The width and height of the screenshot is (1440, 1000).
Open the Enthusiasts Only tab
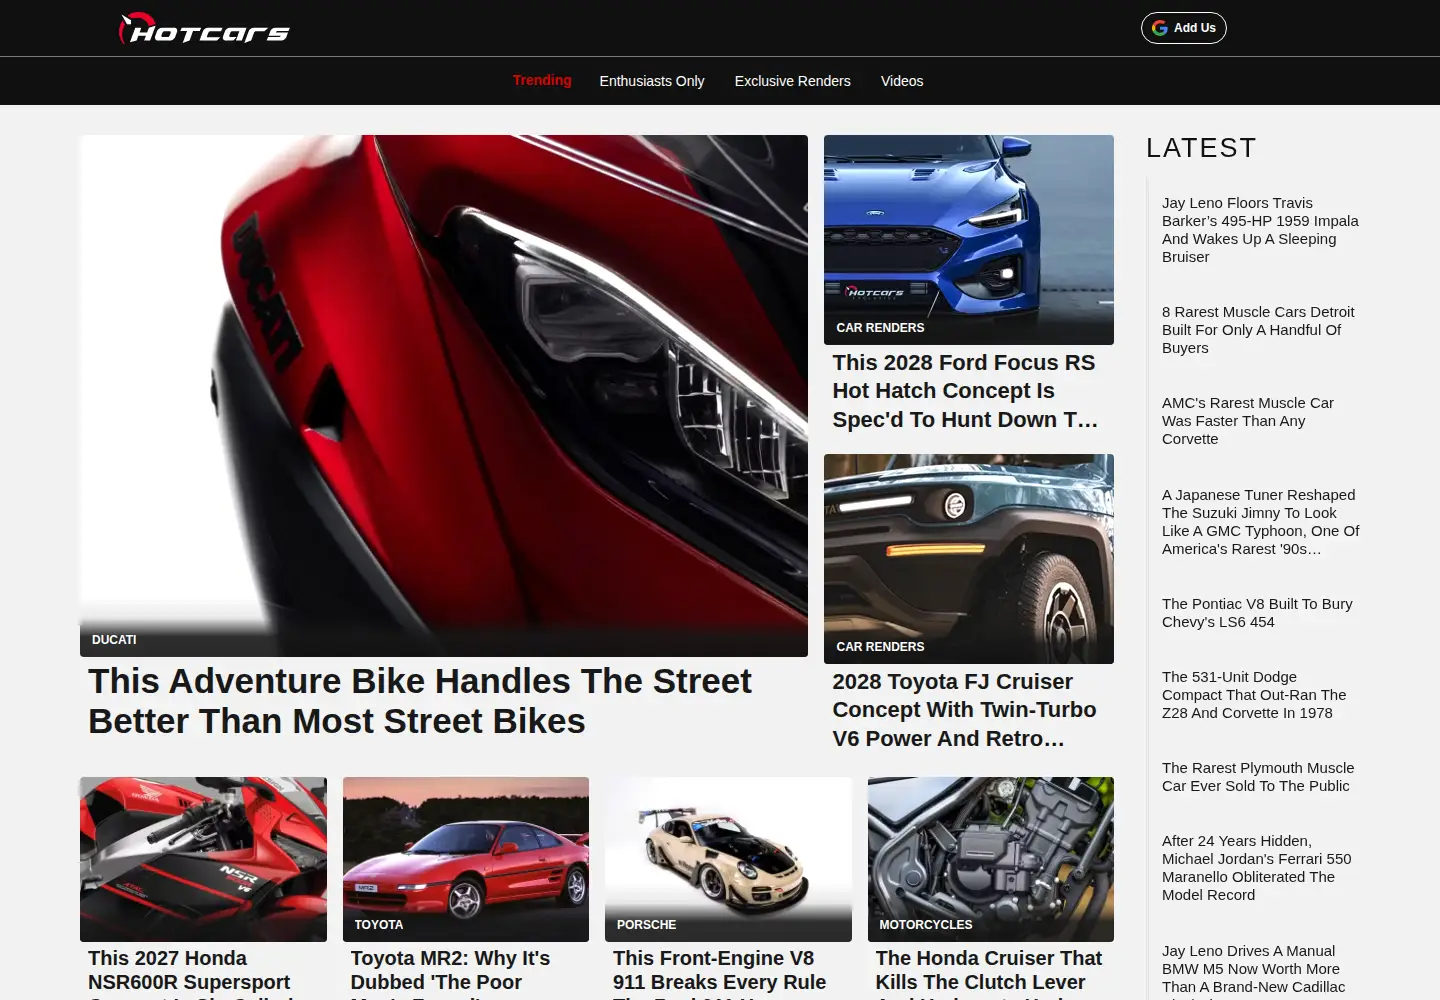[x=652, y=81]
